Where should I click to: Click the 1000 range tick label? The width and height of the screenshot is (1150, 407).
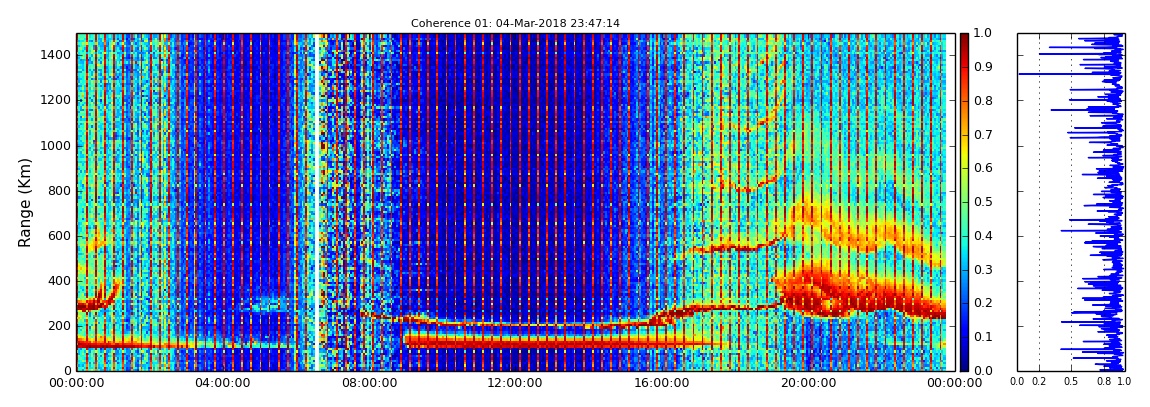[55, 146]
